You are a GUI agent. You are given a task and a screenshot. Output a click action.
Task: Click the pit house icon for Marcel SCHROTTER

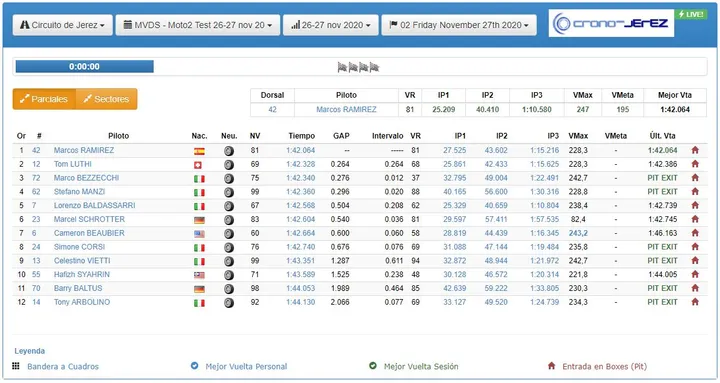pyautogui.click(x=695, y=219)
